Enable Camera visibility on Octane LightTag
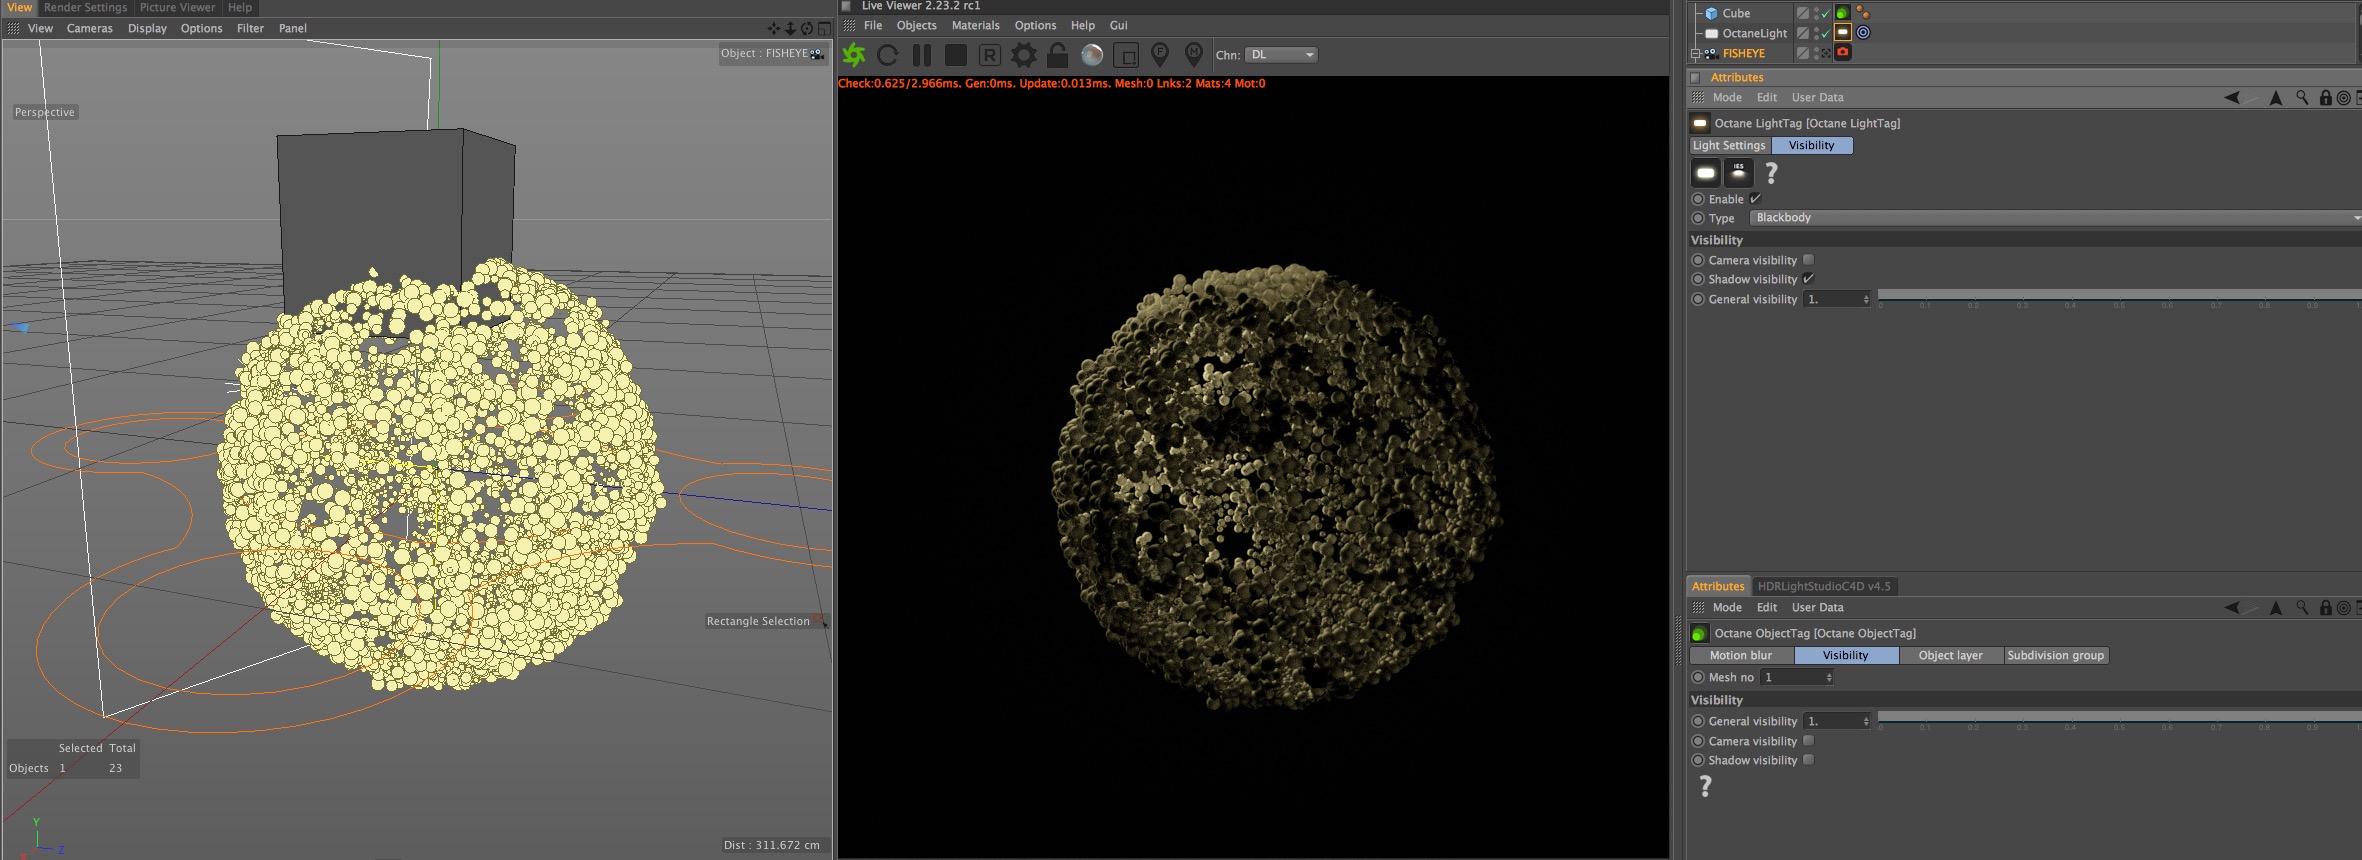 tap(1808, 260)
